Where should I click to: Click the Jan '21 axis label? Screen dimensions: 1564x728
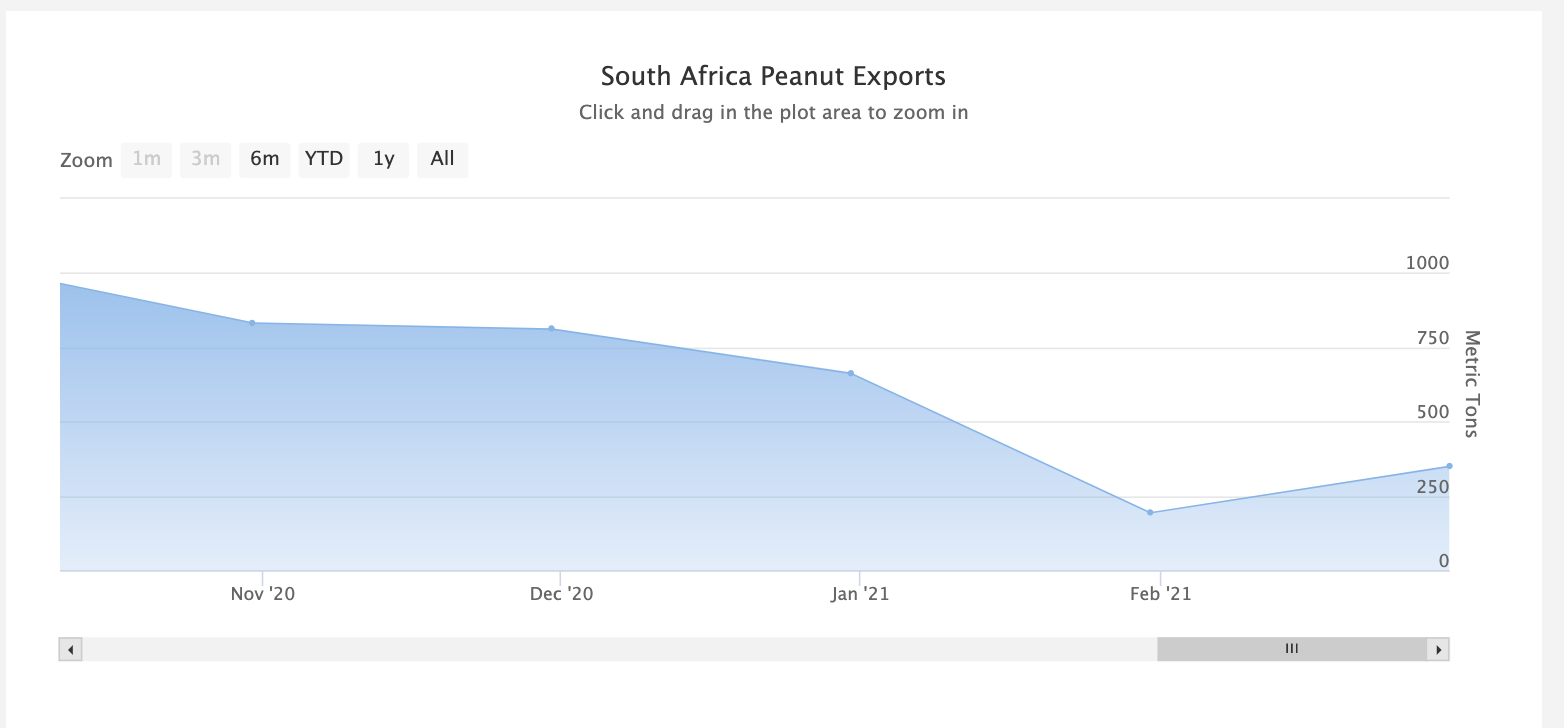[x=860, y=594]
